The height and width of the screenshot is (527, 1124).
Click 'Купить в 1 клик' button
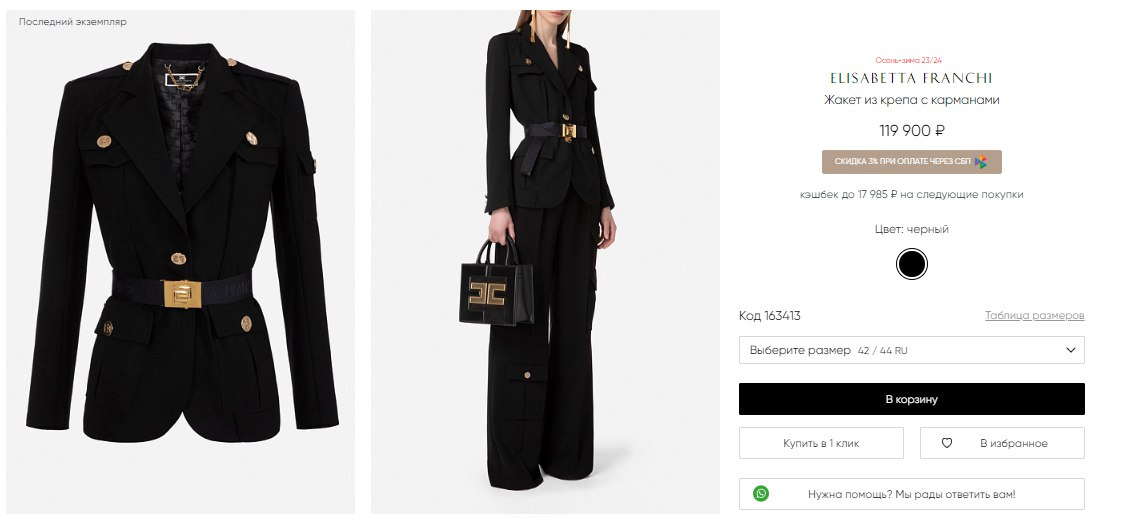821,443
